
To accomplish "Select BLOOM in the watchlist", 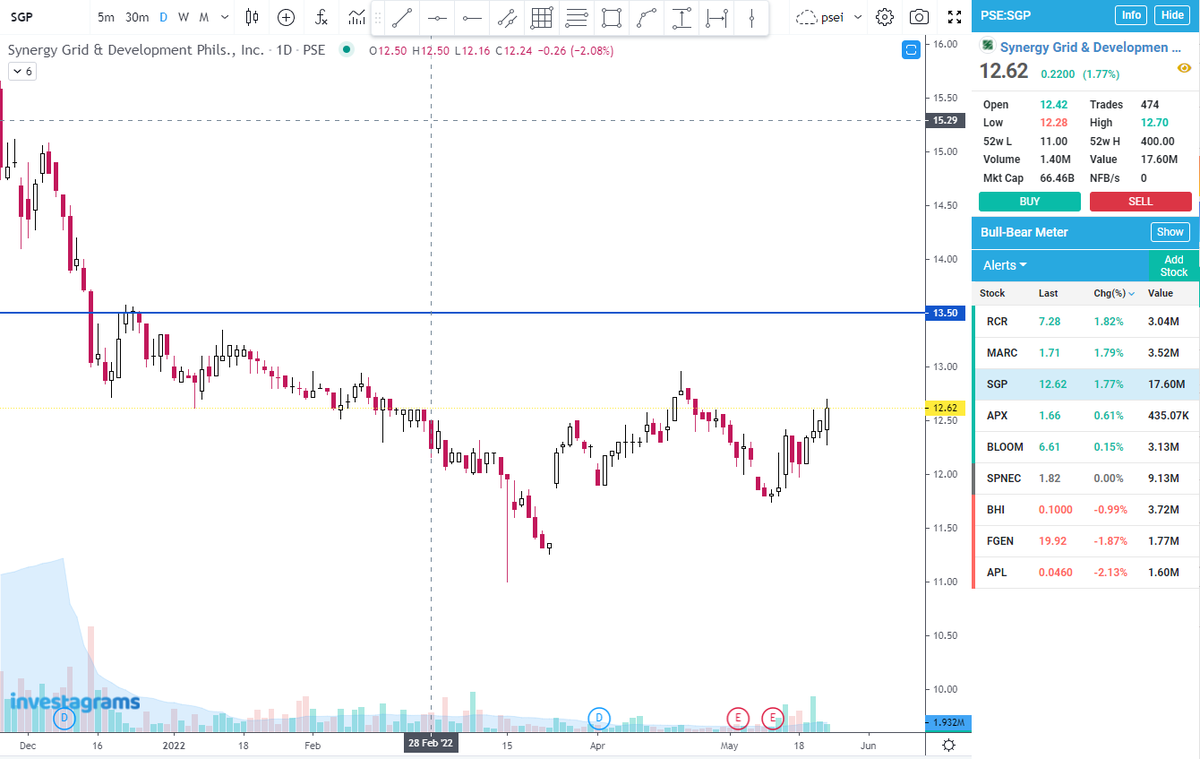I will point(1085,446).
